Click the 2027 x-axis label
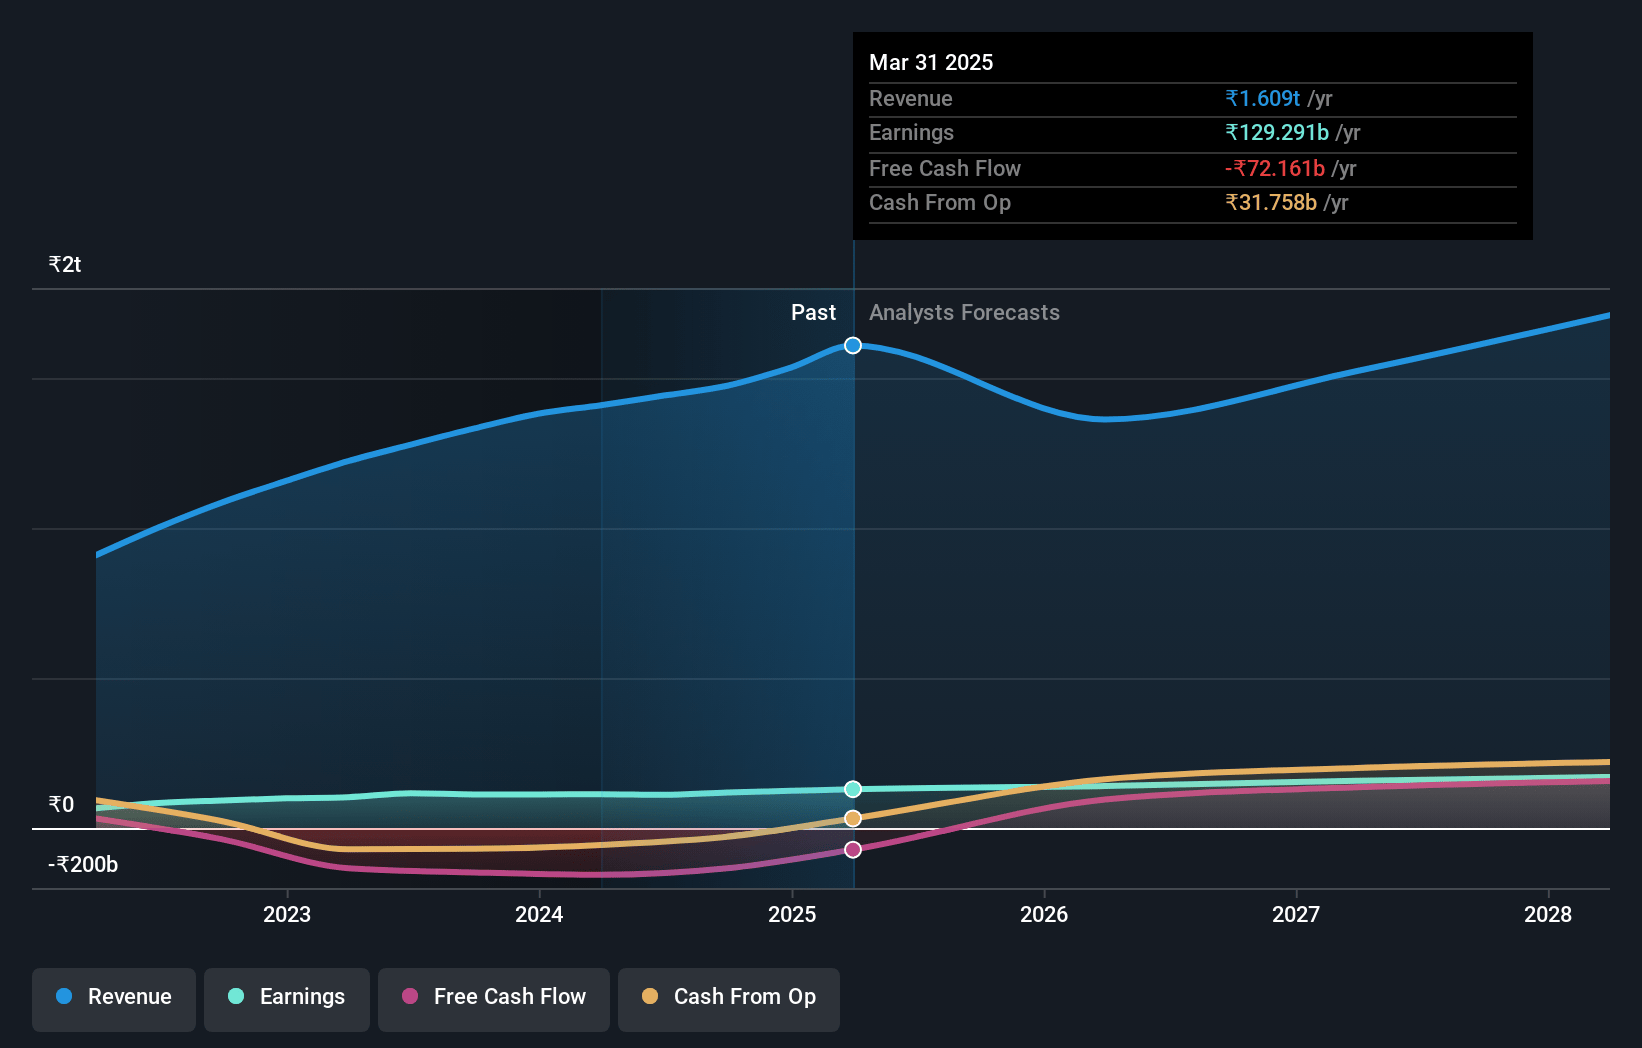The height and width of the screenshot is (1048, 1642). [x=1296, y=914]
